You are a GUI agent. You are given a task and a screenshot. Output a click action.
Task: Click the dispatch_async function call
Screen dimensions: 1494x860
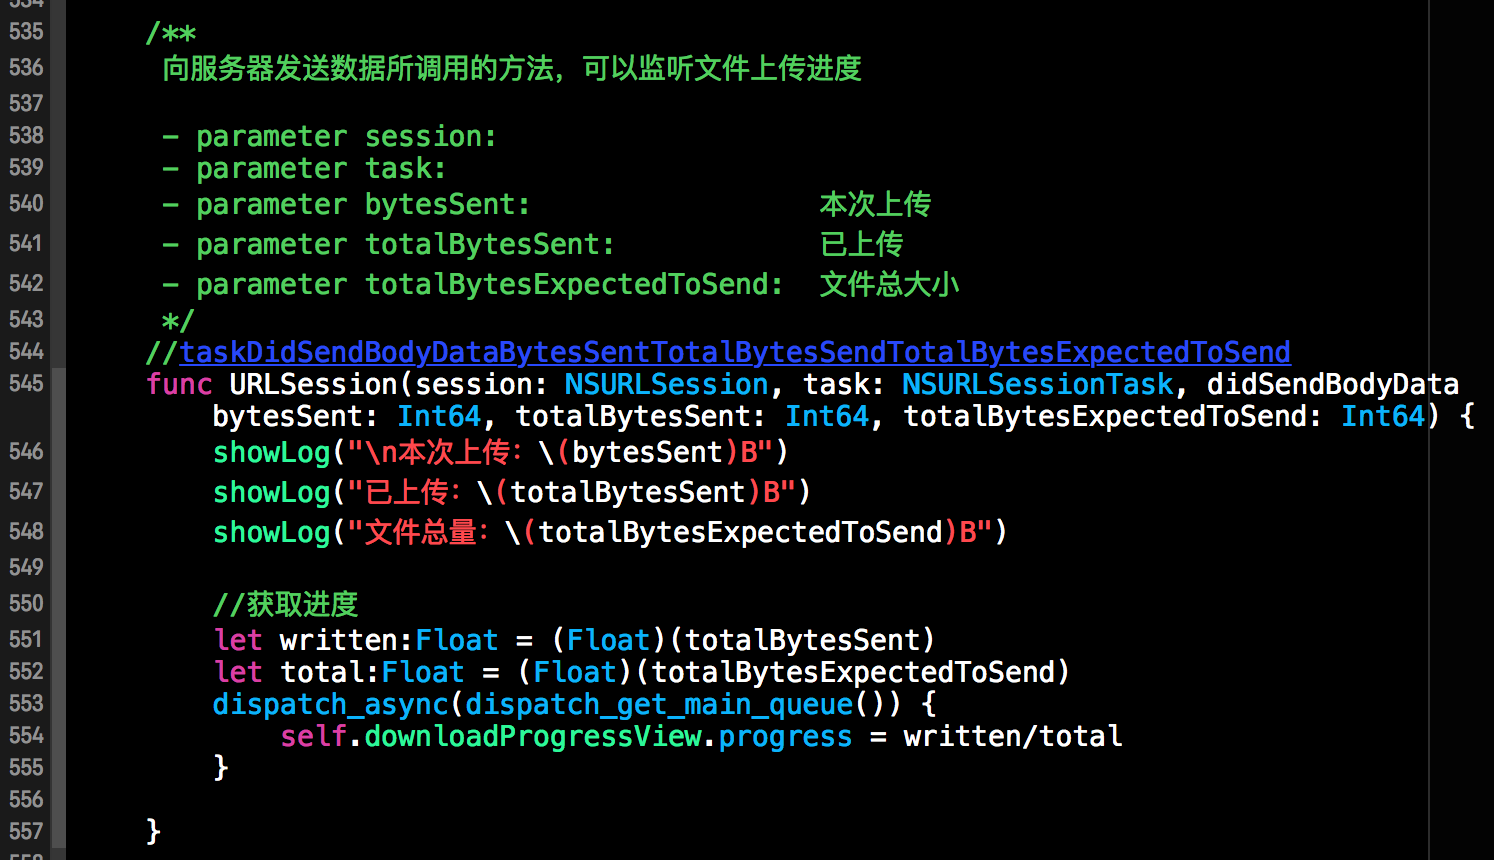click(x=330, y=704)
